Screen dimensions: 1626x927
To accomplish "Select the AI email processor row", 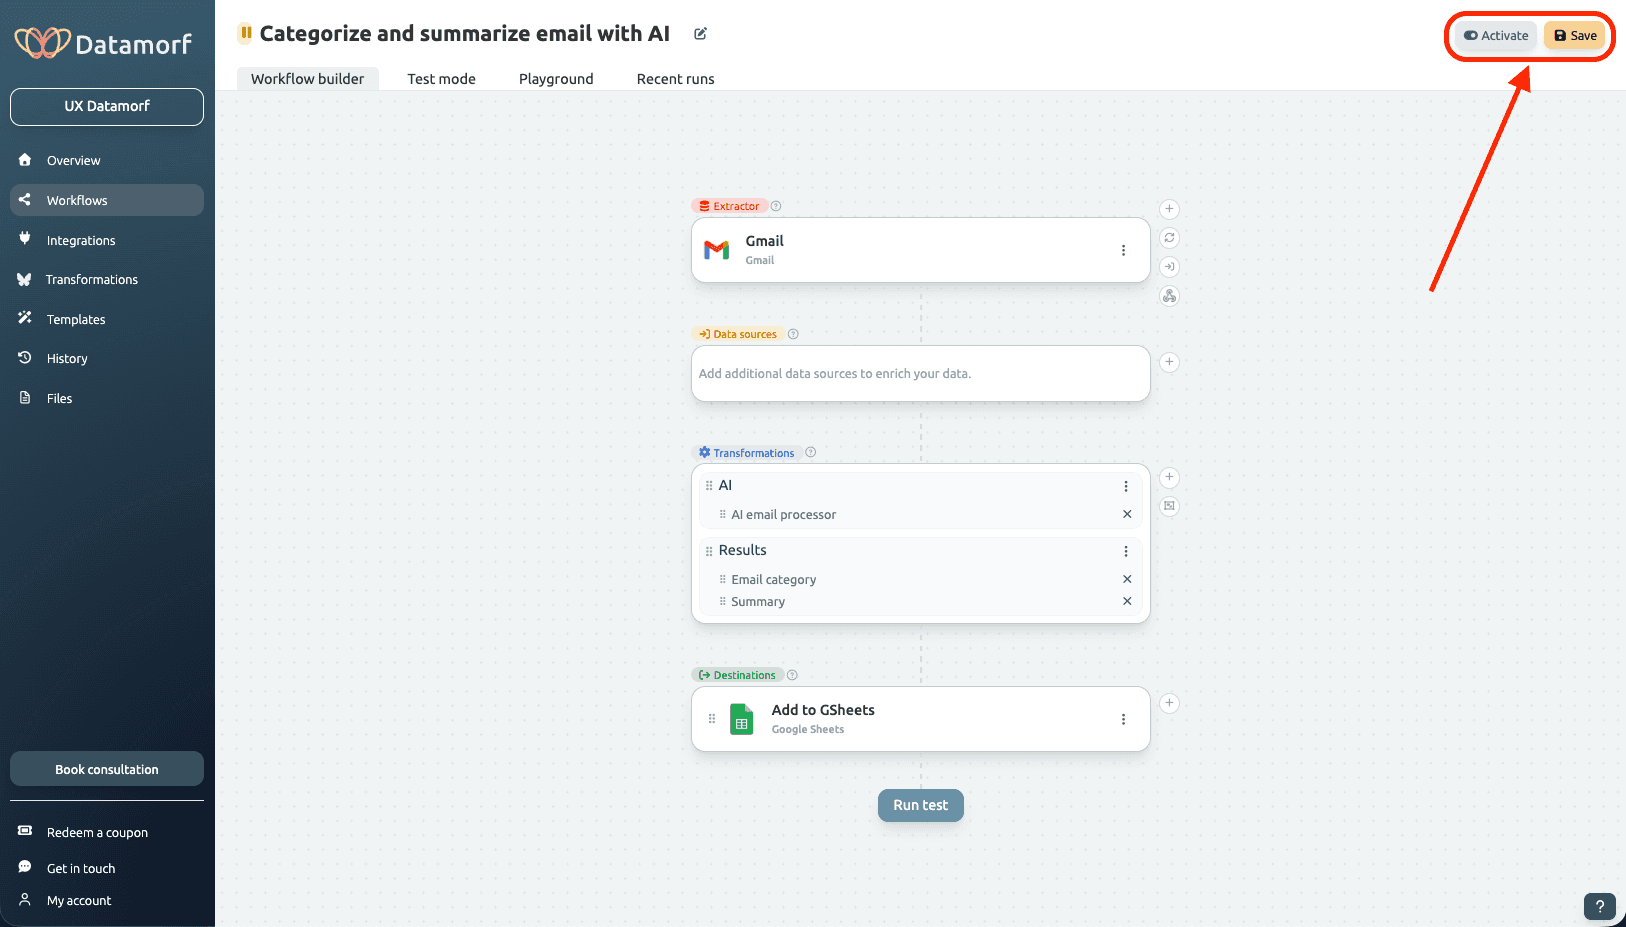I will click(920, 514).
